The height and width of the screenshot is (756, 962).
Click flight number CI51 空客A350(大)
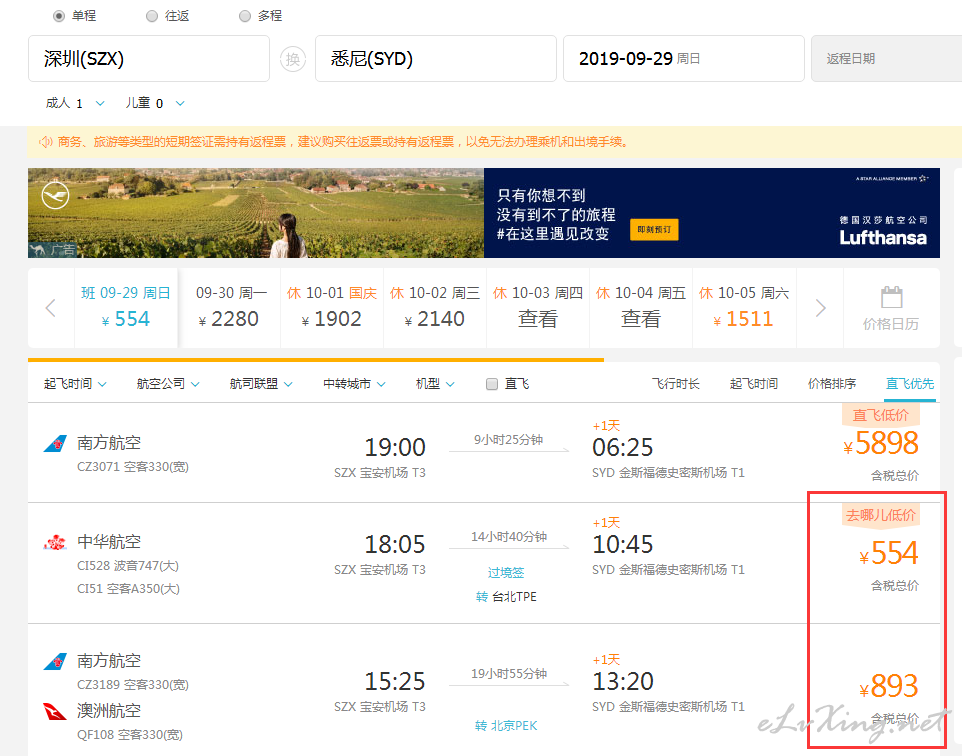(128, 589)
